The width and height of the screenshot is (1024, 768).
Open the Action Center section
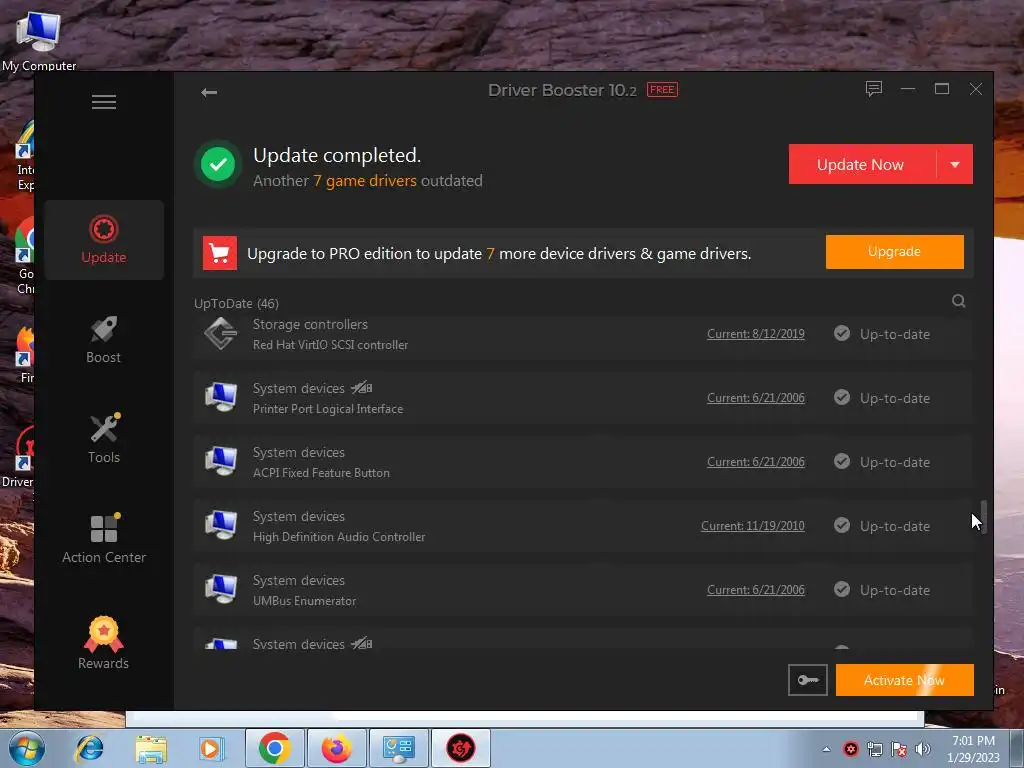104,539
